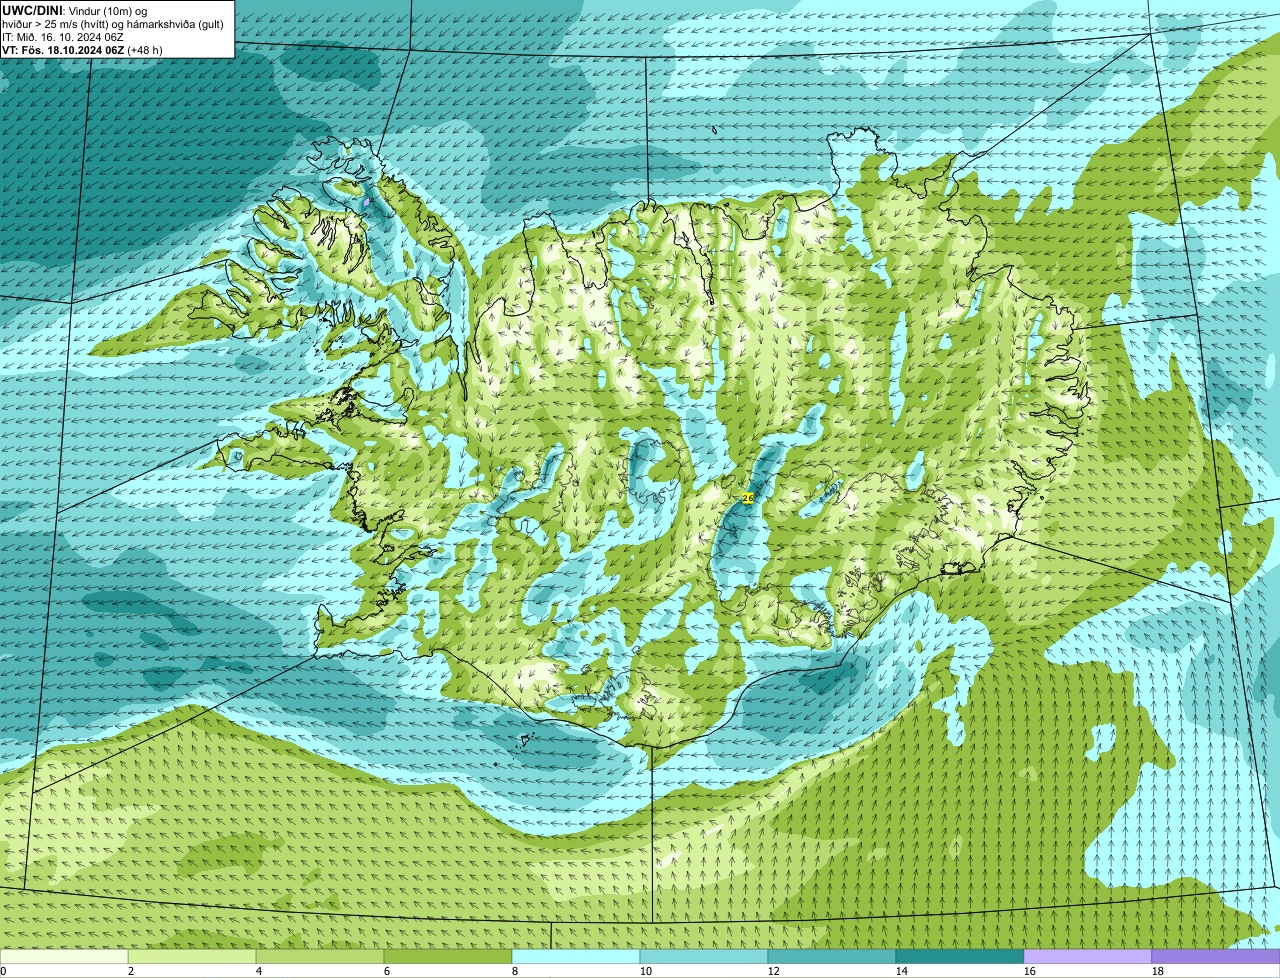The image size is (1280, 978).
Task: Click the legend scale label "16"
Action: click(1030, 971)
